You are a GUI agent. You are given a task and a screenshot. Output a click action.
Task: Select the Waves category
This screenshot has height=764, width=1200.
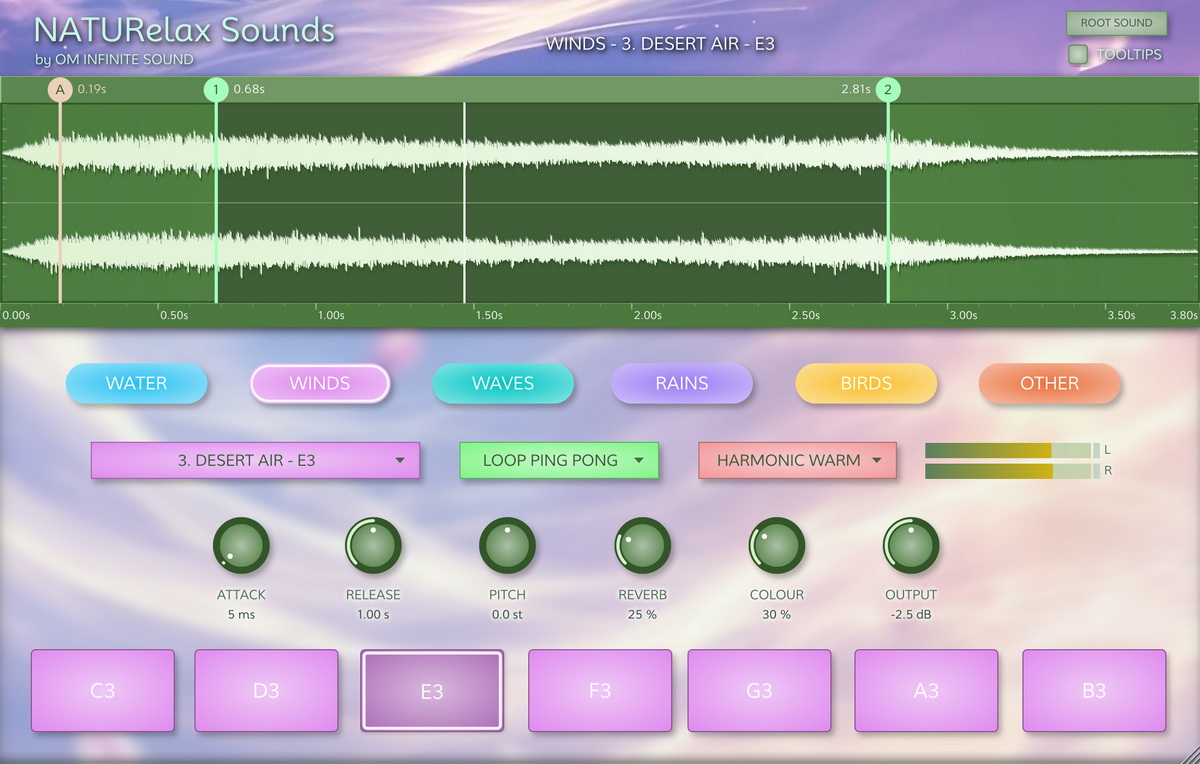click(503, 383)
